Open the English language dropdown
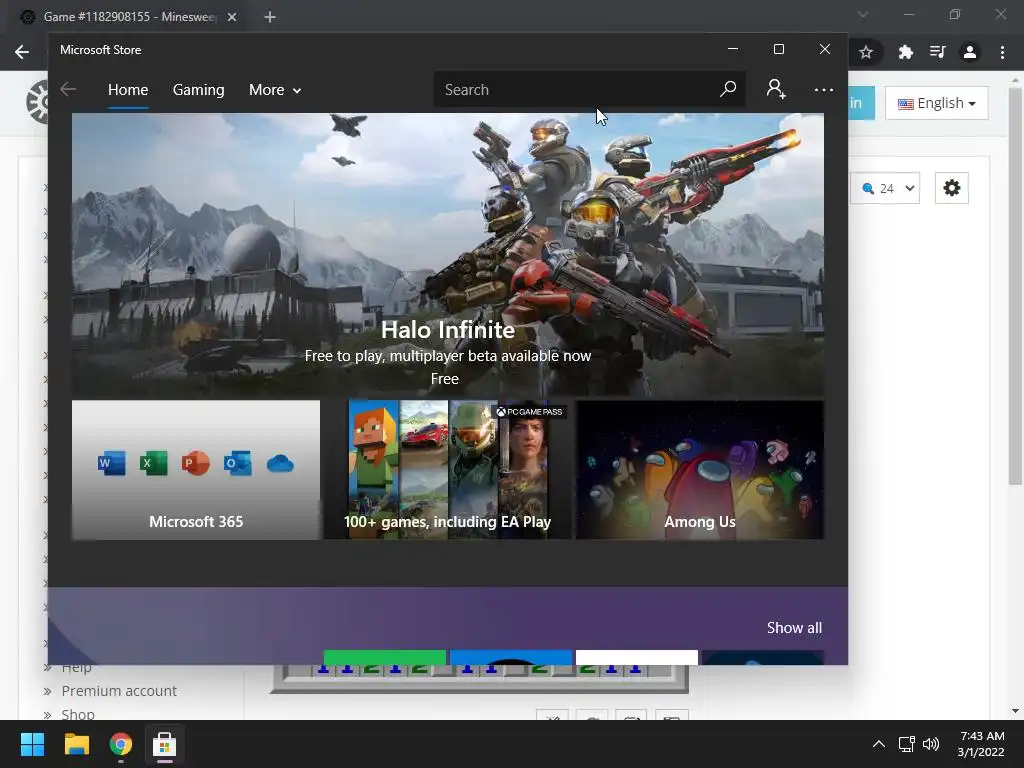Image resolution: width=1024 pixels, height=768 pixels. click(x=936, y=103)
